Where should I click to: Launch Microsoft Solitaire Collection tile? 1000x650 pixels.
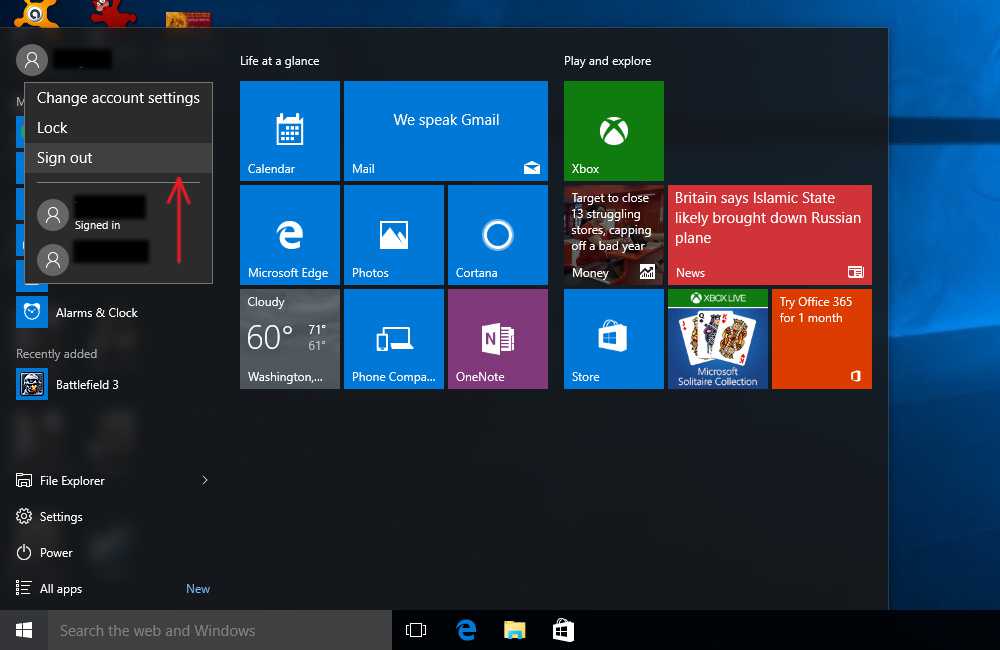coord(717,339)
